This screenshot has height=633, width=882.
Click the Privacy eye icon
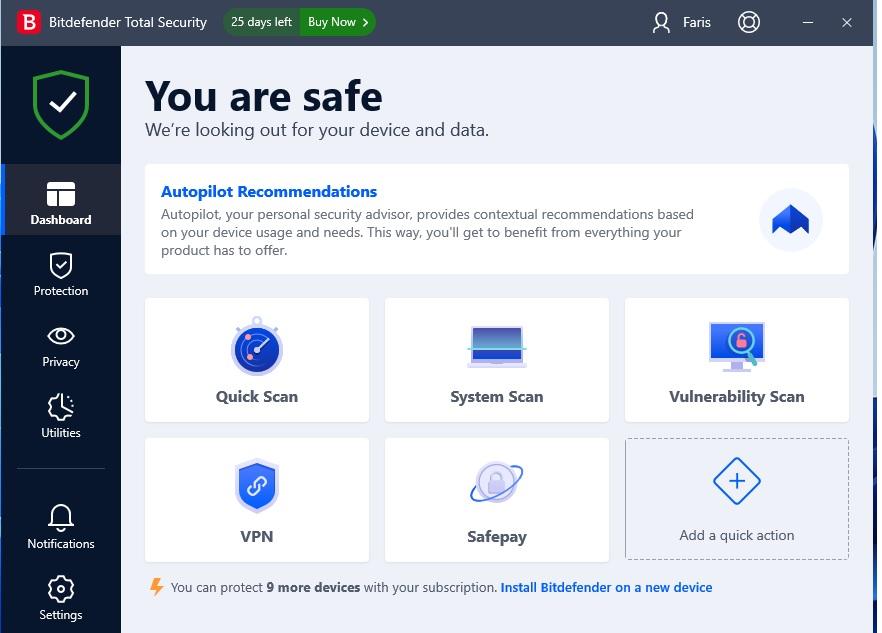[x=61, y=336]
